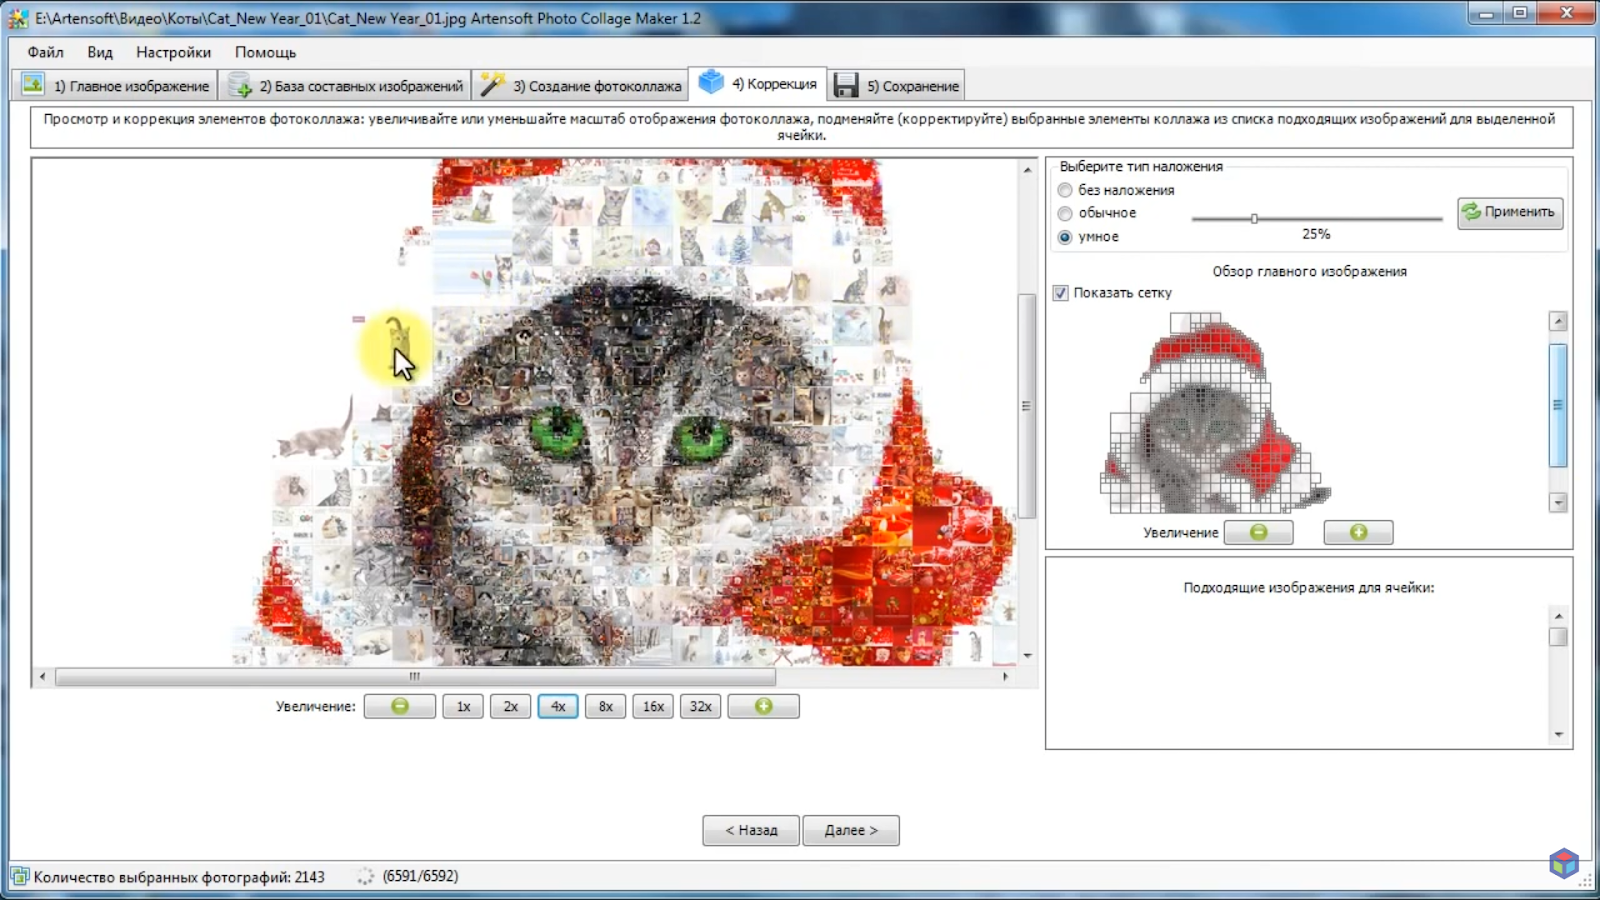The width and height of the screenshot is (1600, 900).
Task: Click the main image picture icon on tab 1
Action: (33, 85)
